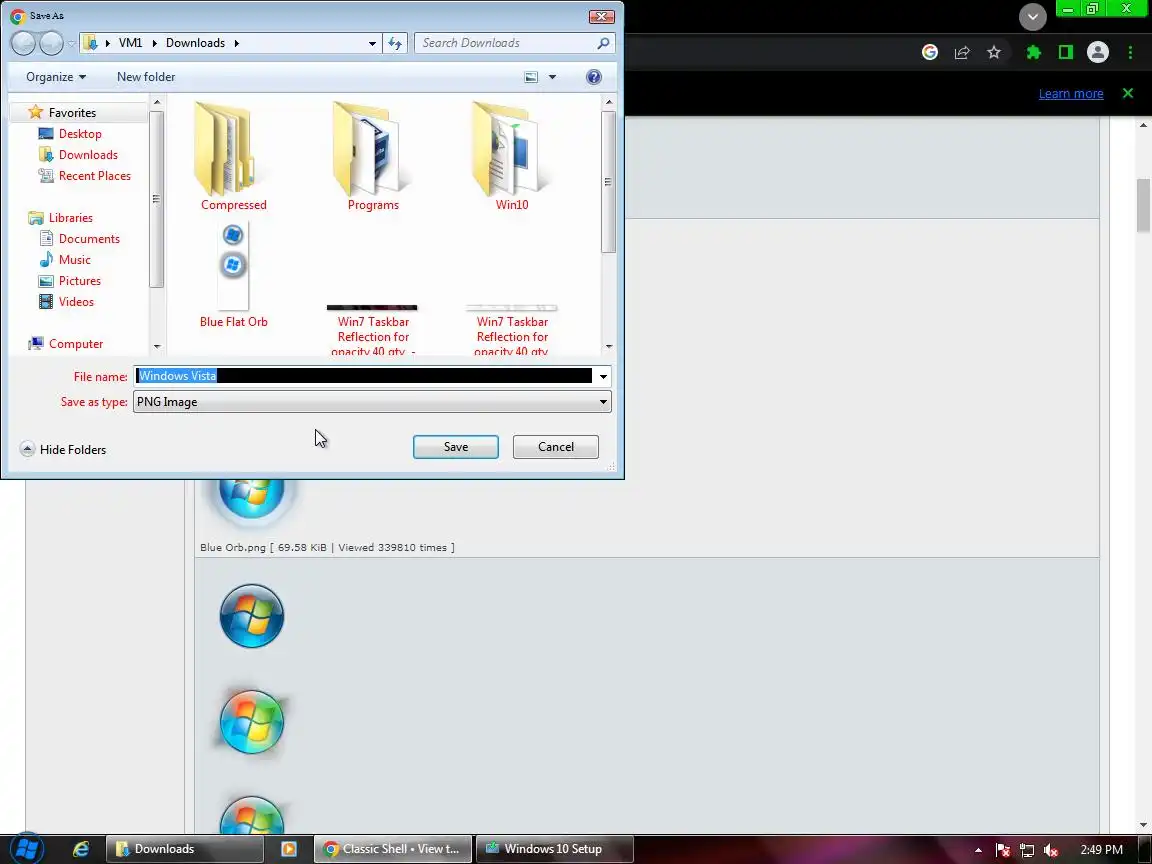The image size is (1152, 864).
Task: Click the 2:49 PM clock
Action: [1101, 849]
